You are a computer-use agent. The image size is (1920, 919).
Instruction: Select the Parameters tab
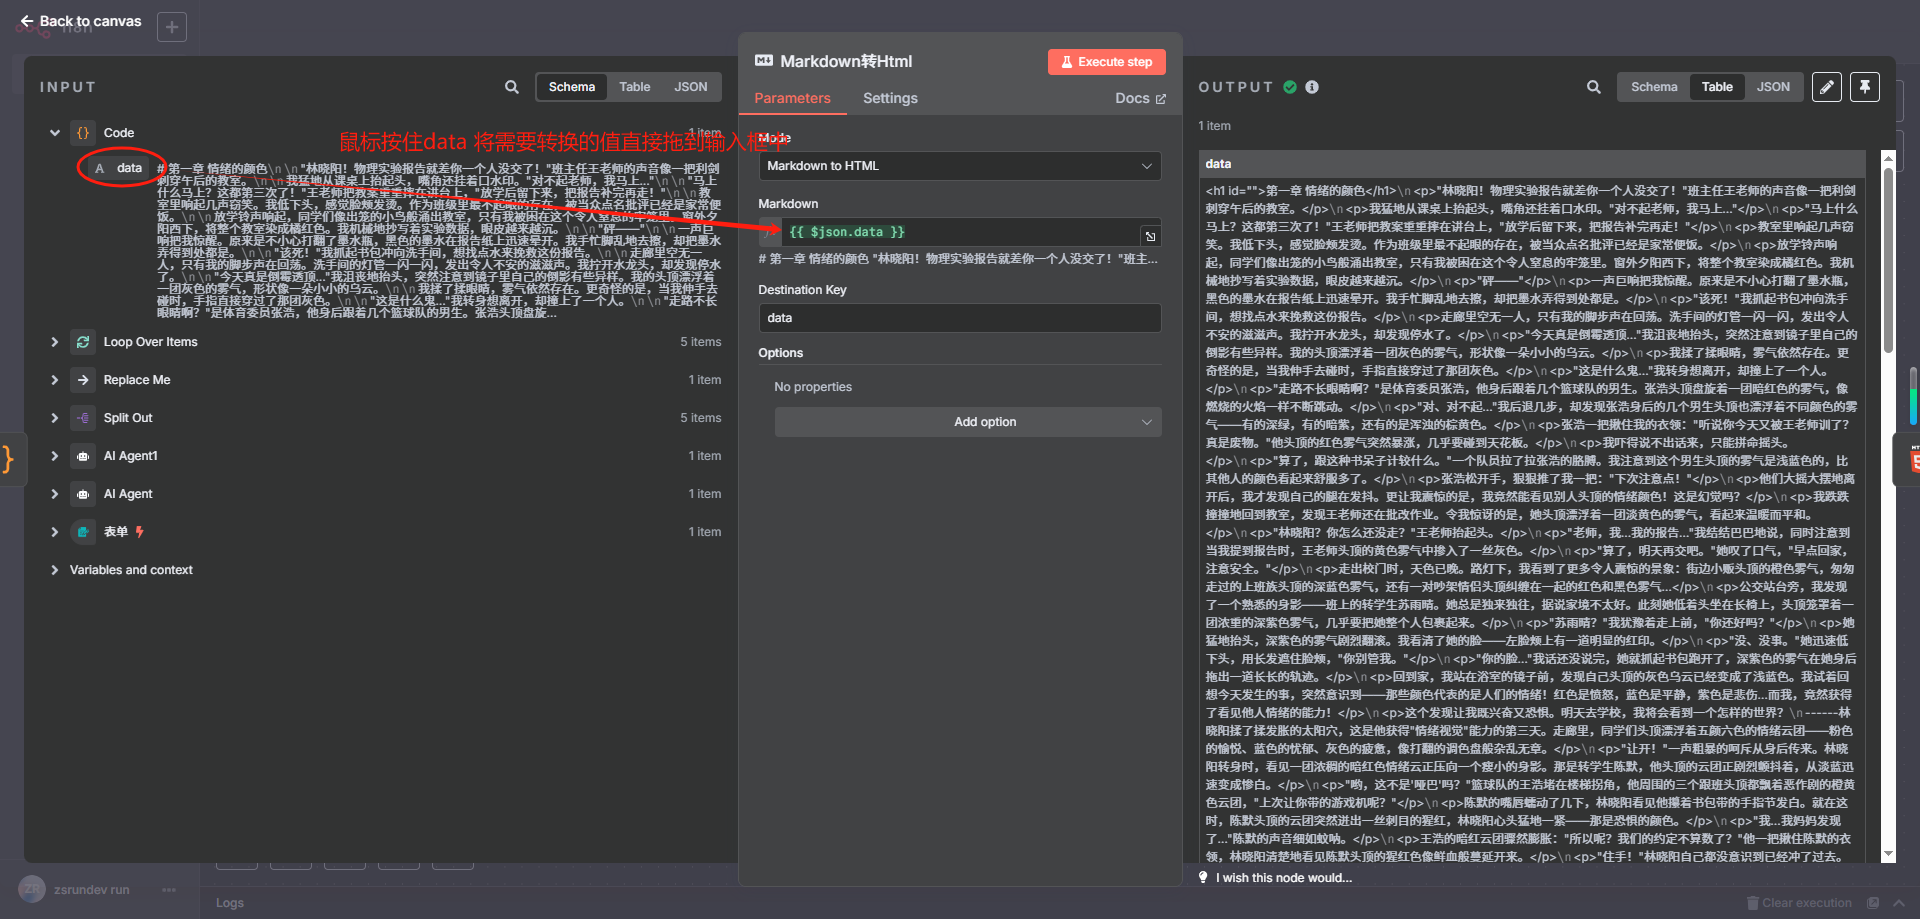tap(792, 98)
